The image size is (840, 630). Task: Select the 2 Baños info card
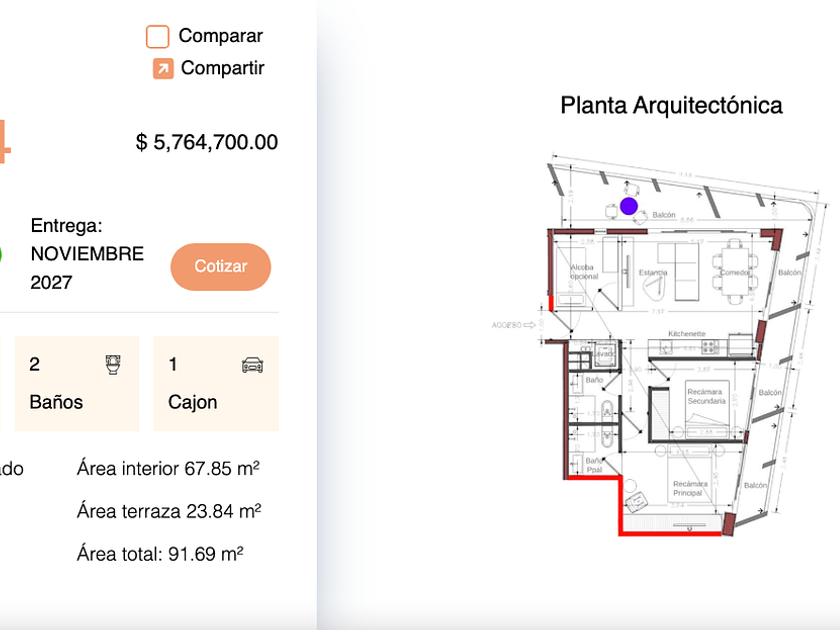tap(77, 384)
